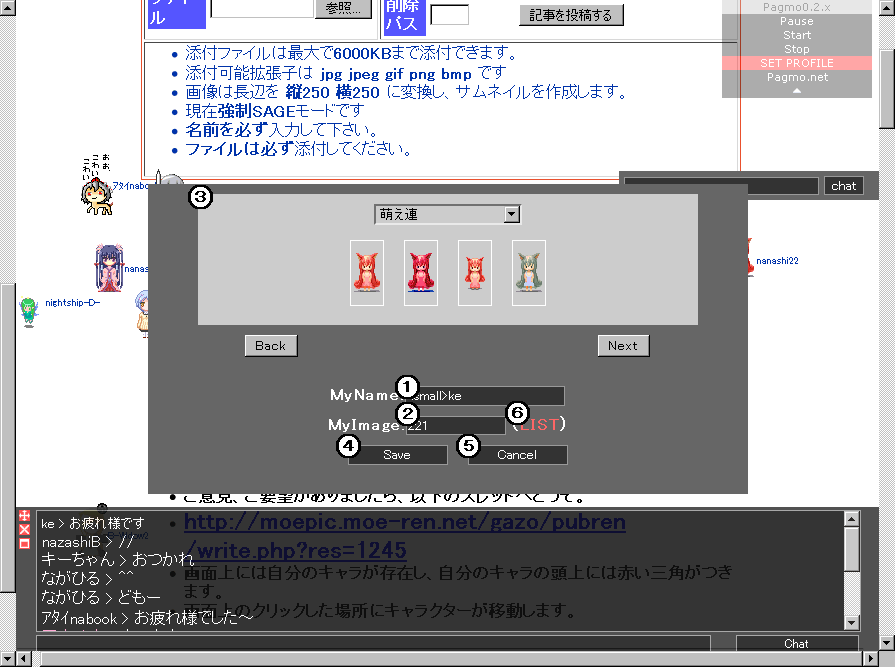Click chat line 'ke > お疲れ様です'
The width and height of the screenshot is (895, 667).
pos(92,523)
